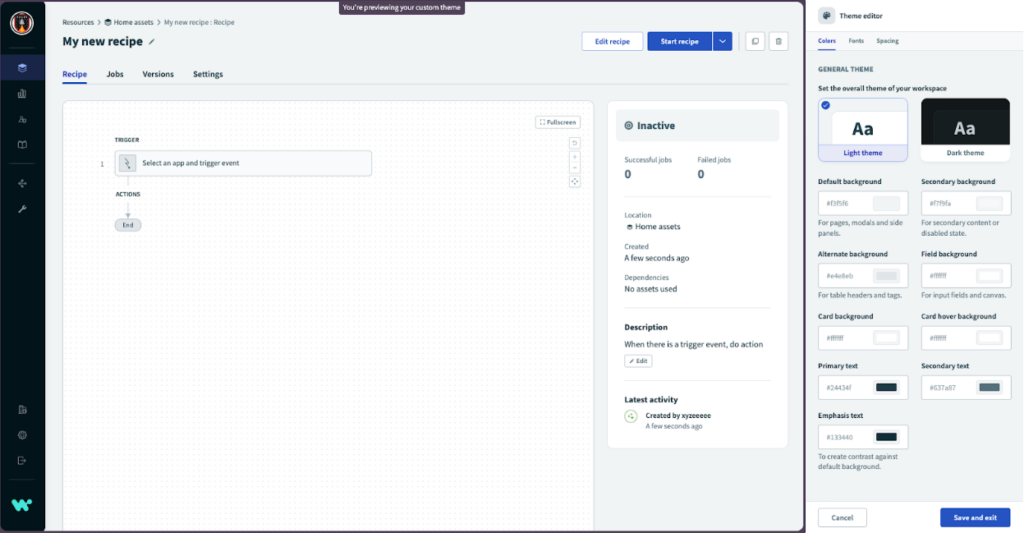
Task: Click the Edit recipe button
Action: (612, 41)
